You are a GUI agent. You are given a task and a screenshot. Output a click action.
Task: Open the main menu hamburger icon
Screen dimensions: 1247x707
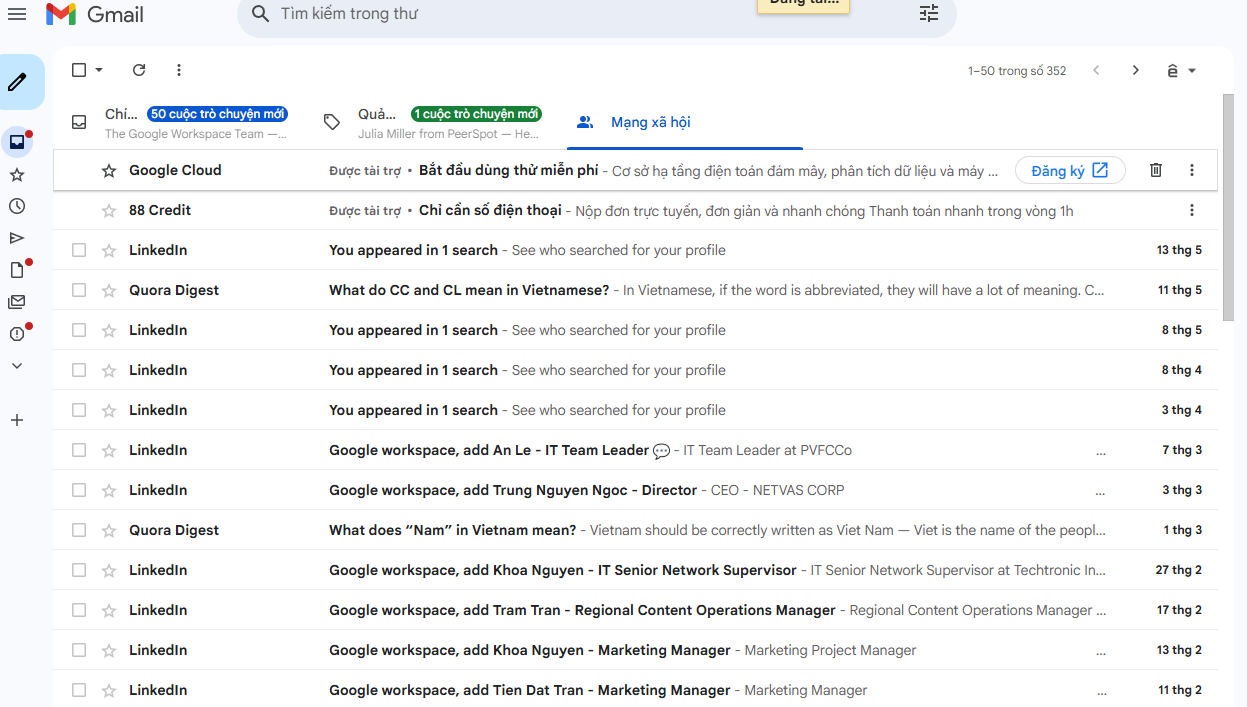coord(17,14)
